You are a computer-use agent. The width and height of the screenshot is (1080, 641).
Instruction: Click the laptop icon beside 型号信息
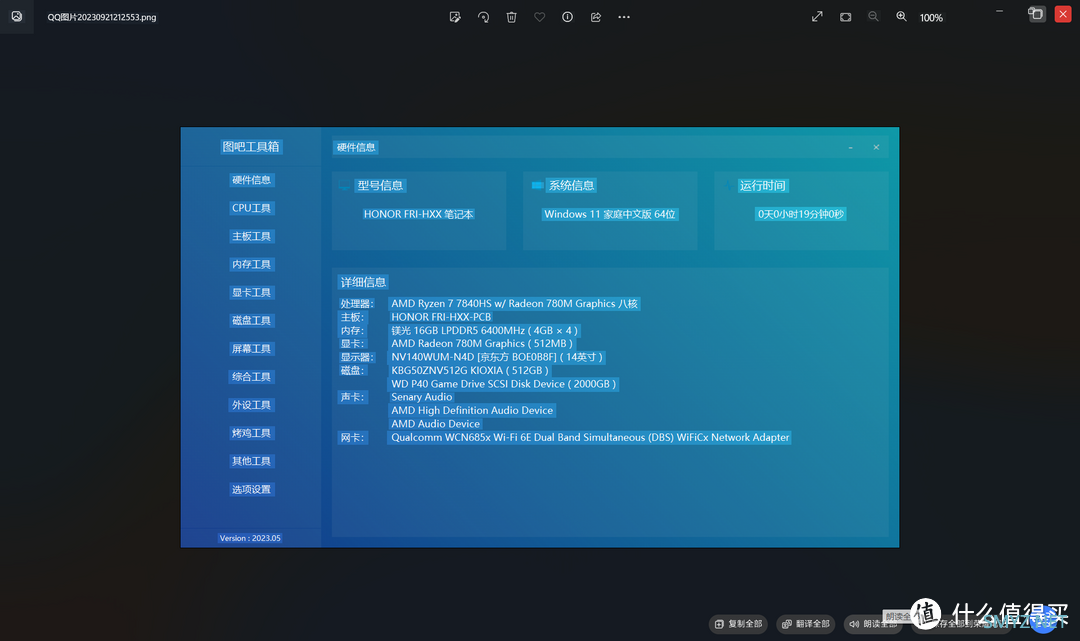[x=344, y=185]
